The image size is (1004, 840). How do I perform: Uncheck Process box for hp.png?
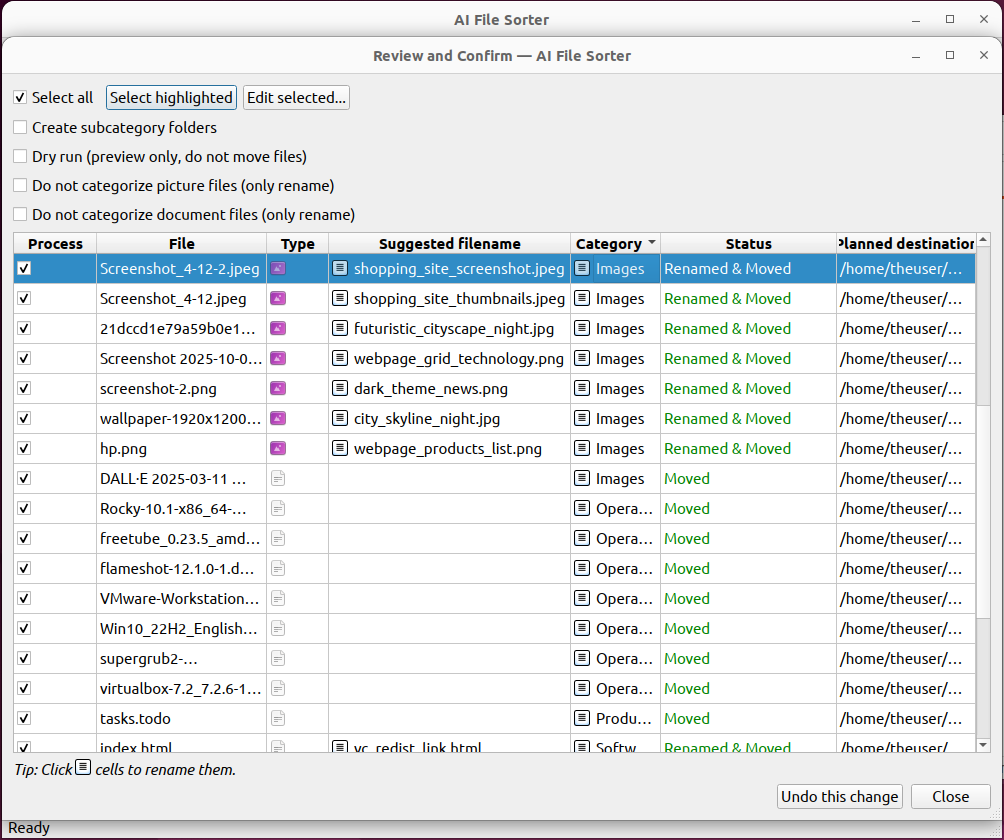coord(24,448)
